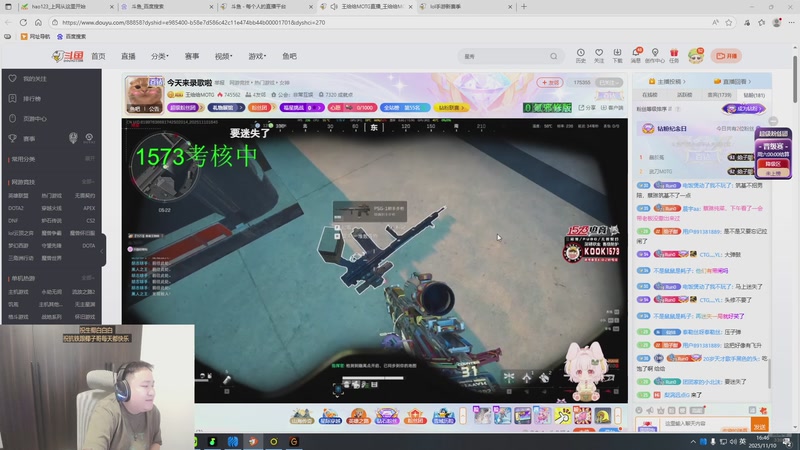Open the 鱼吧 nav item
Screen dimensions: 800x450
tap(289, 56)
